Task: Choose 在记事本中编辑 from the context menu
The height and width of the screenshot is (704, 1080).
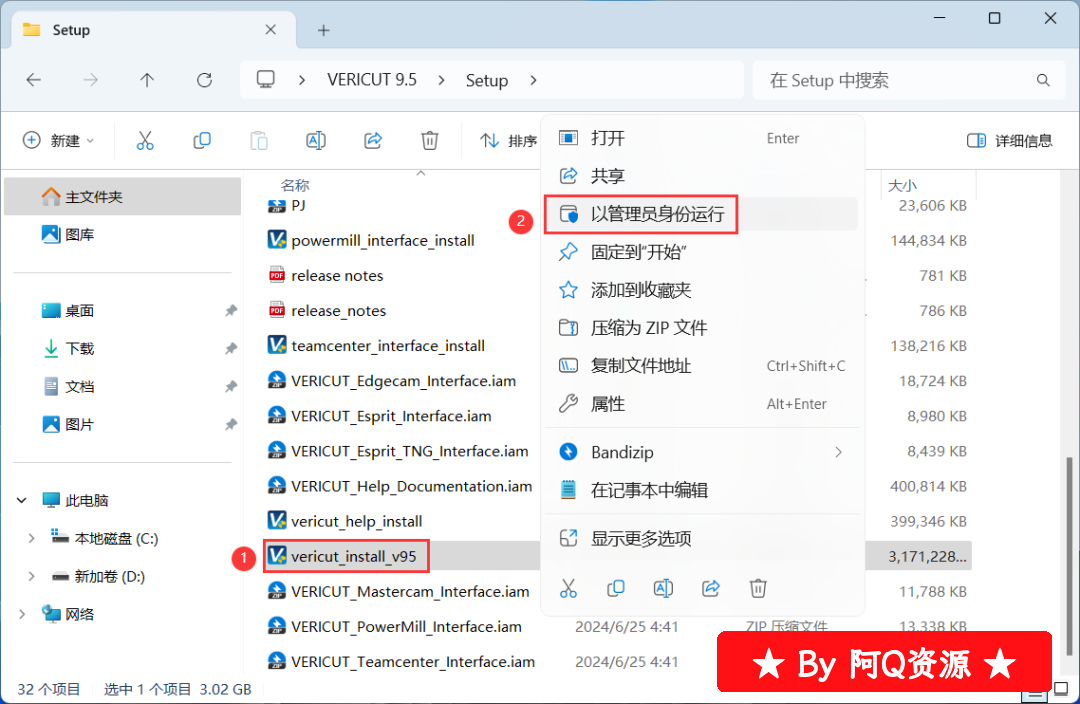Action: 701,490
